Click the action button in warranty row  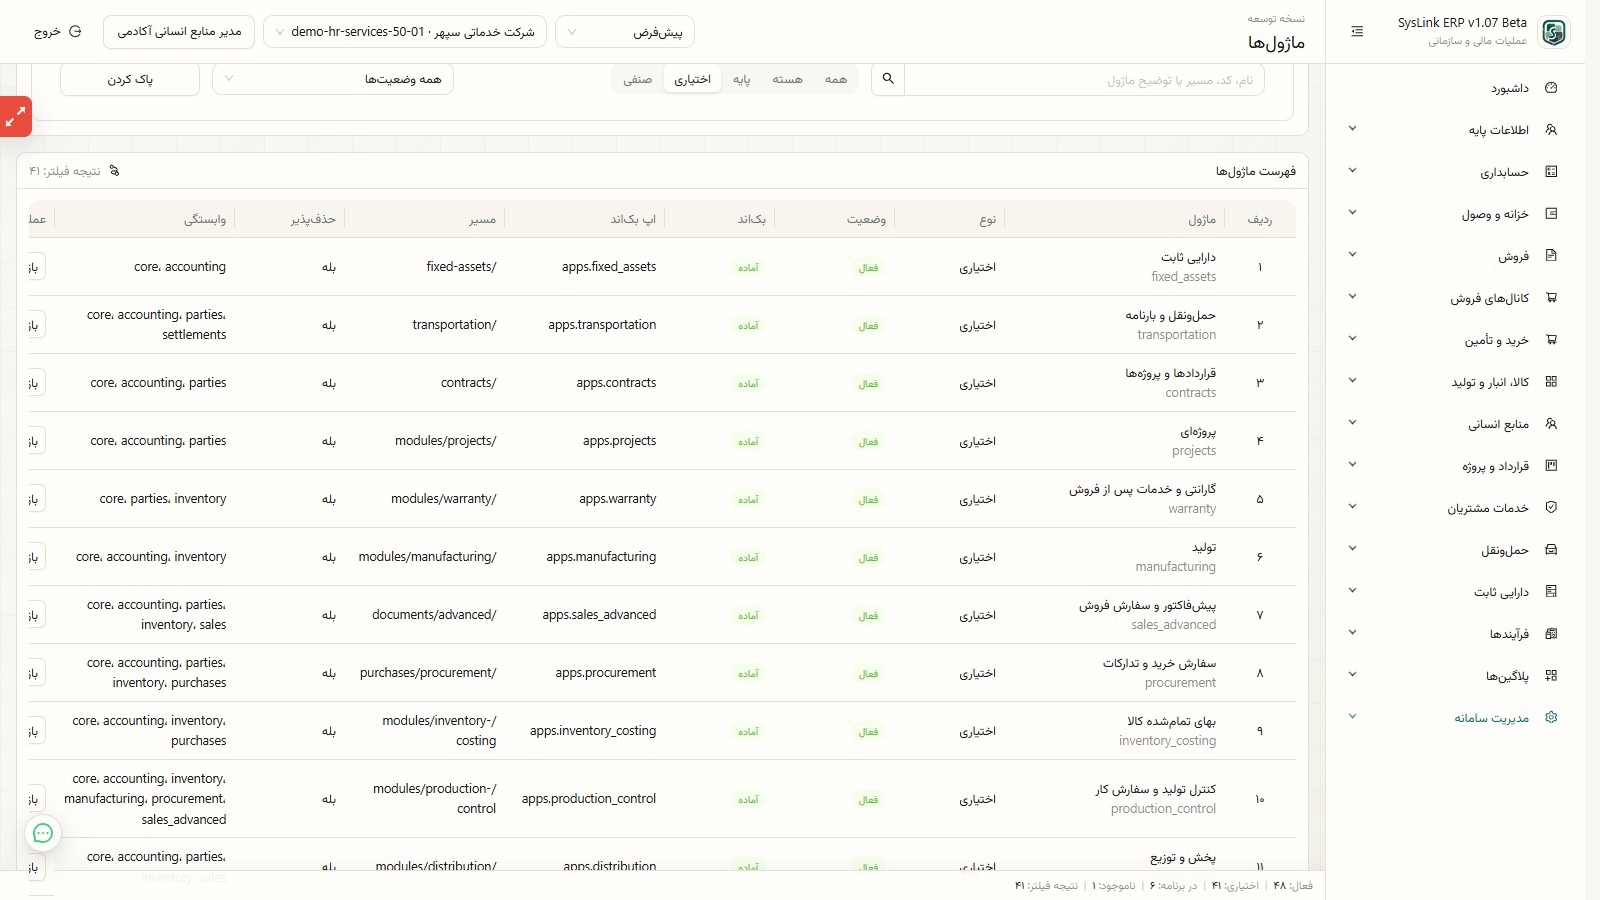pos(35,499)
